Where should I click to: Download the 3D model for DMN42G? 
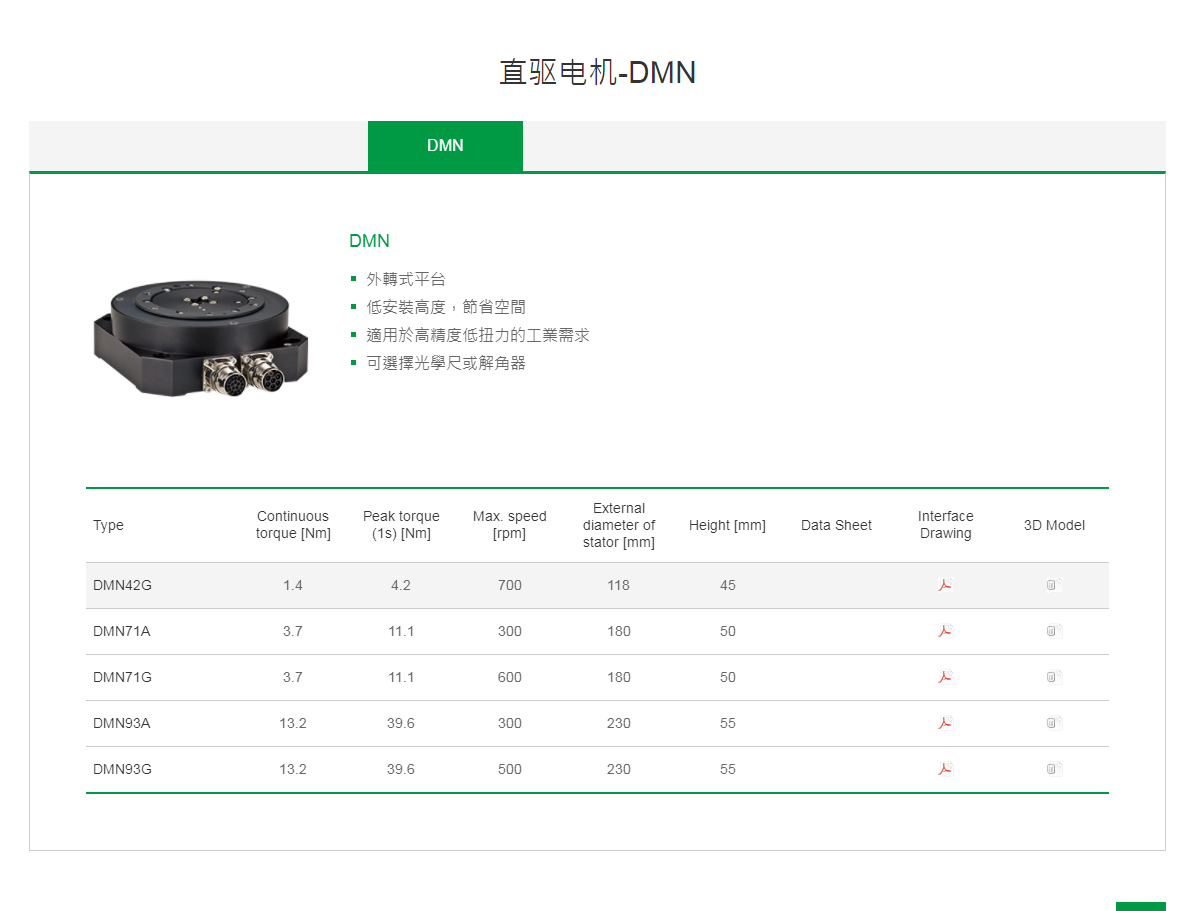tap(1052, 585)
